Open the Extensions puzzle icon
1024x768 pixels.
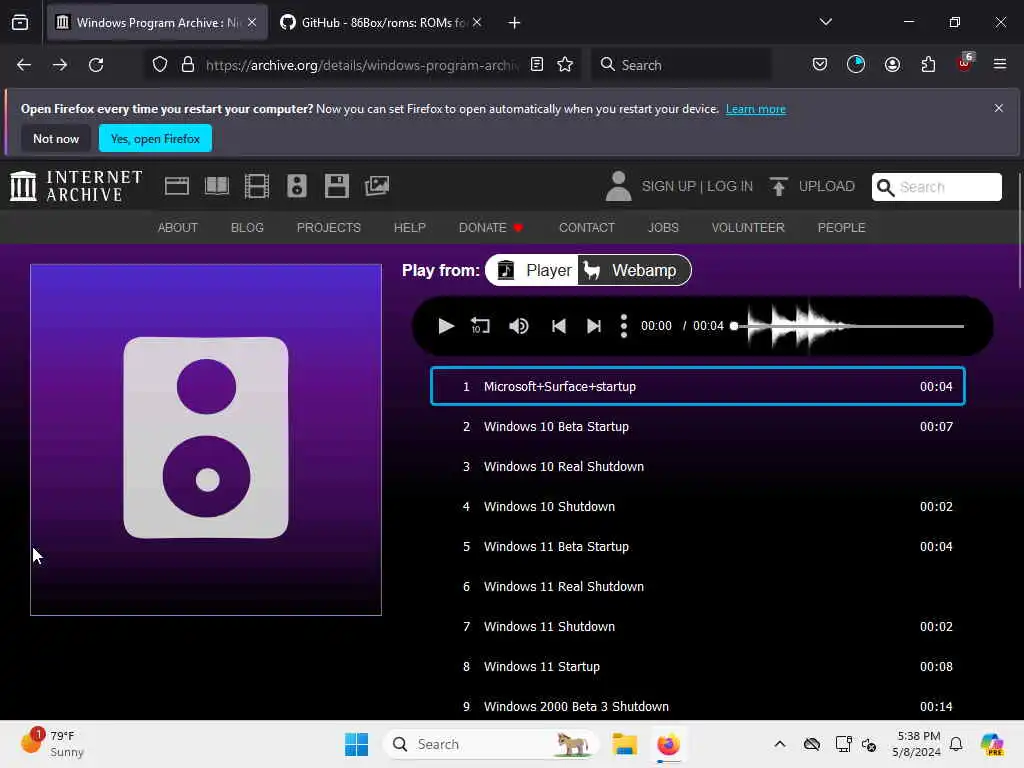pos(928,64)
